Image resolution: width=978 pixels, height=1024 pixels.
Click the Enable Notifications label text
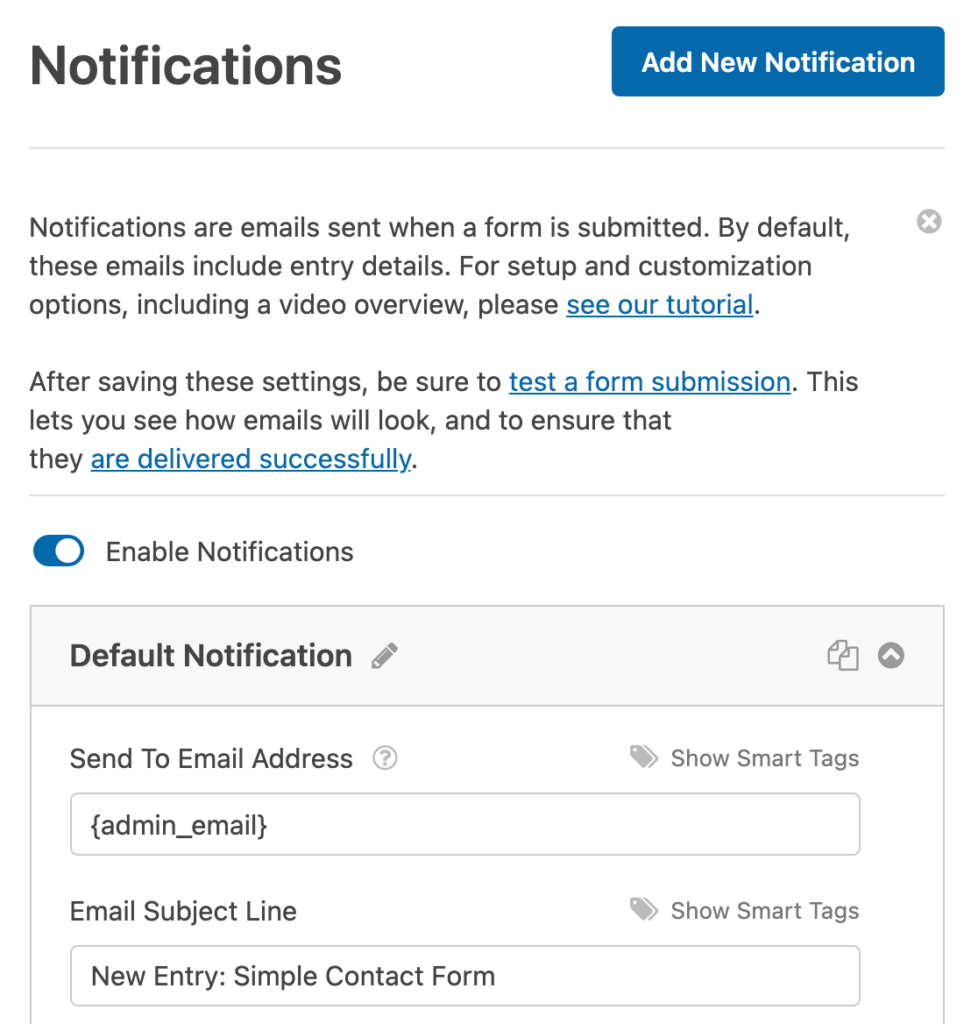(229, 551)
